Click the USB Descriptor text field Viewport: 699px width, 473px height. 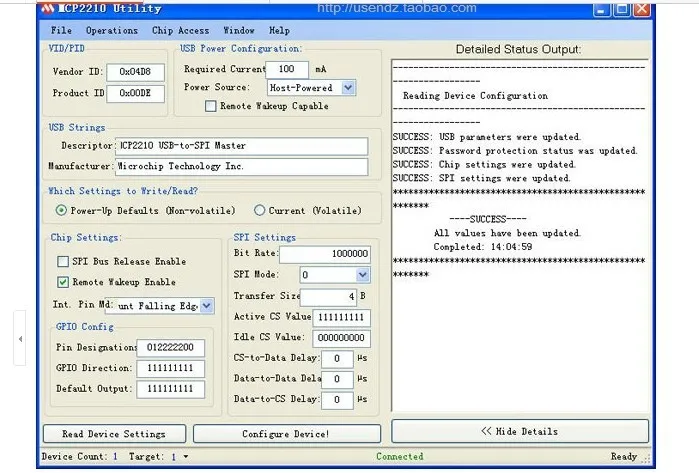tap(242, 146)
